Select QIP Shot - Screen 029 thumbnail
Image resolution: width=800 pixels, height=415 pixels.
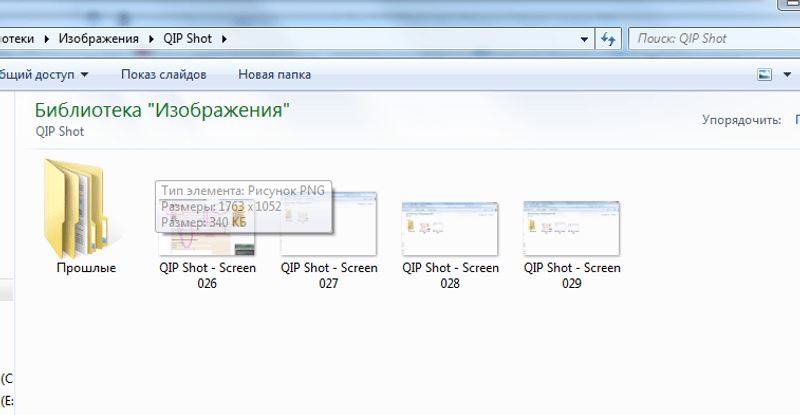(x=571, y=229)
